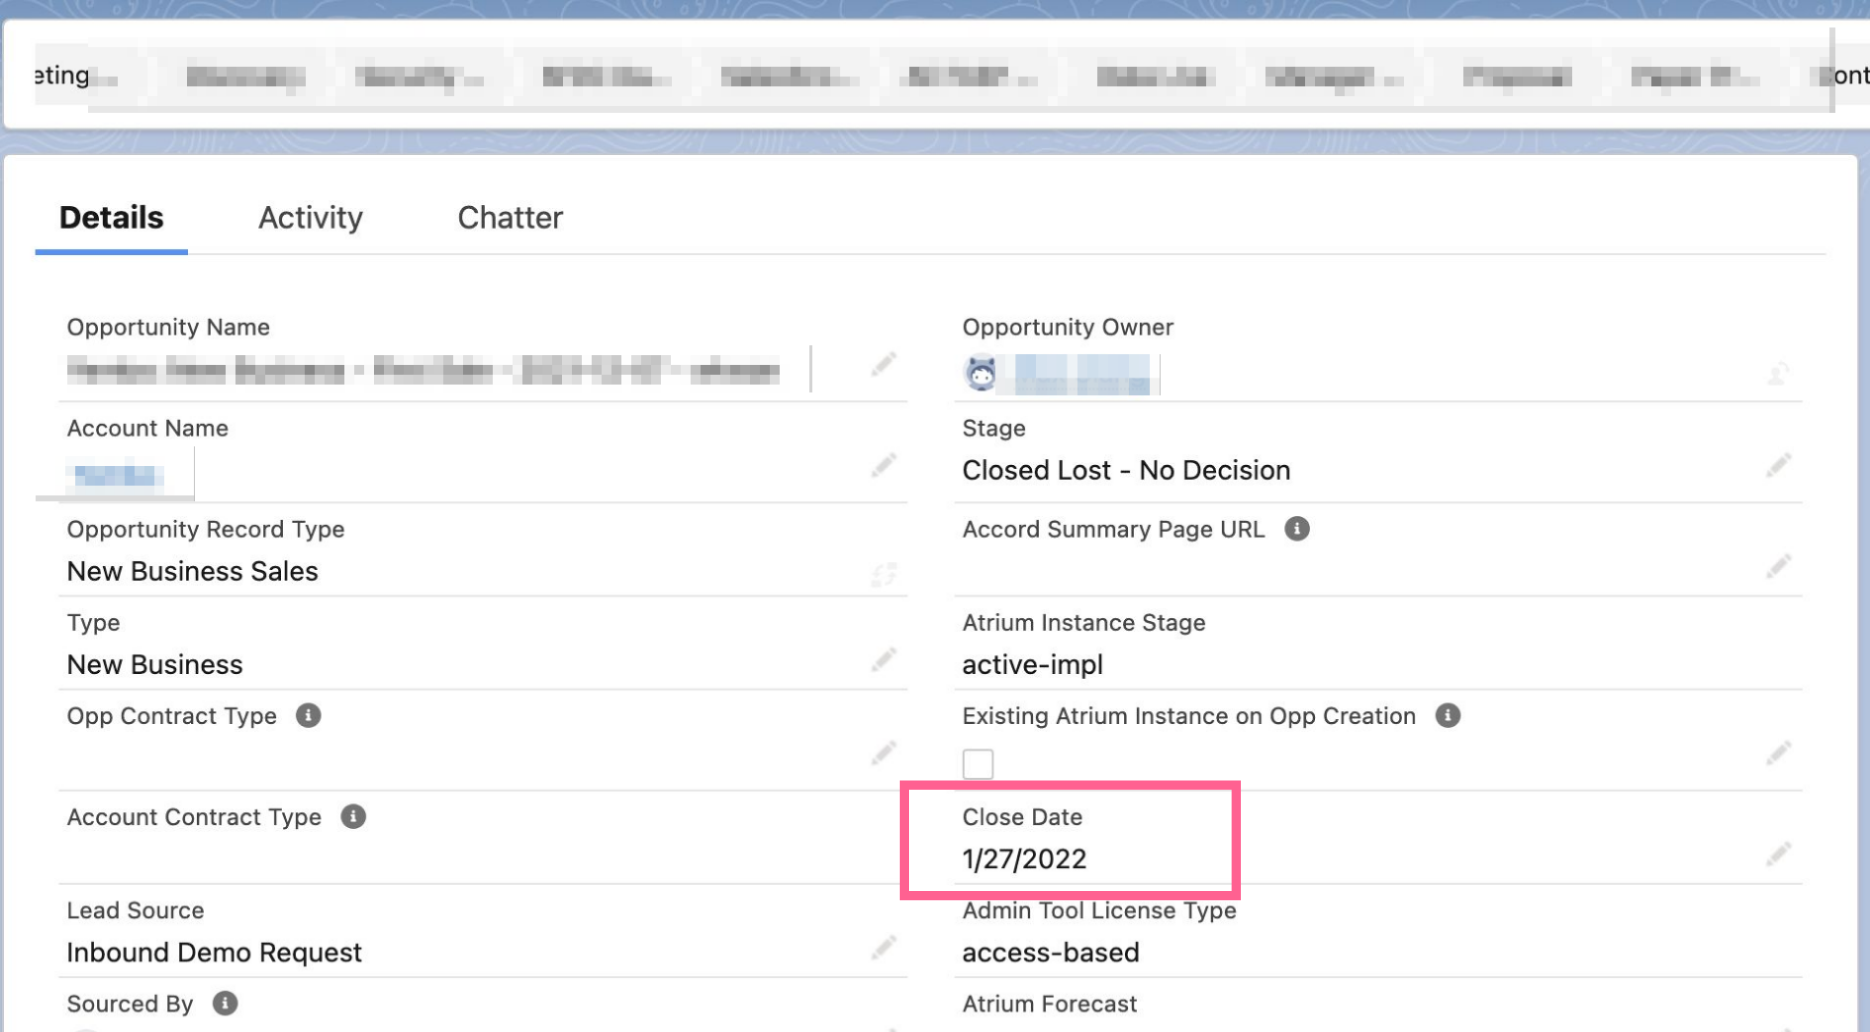Click change owner icon for Opportunity Owner
Image resolution: width=1870 pixels, height=1032 pixels.
tap(1778, 374)
